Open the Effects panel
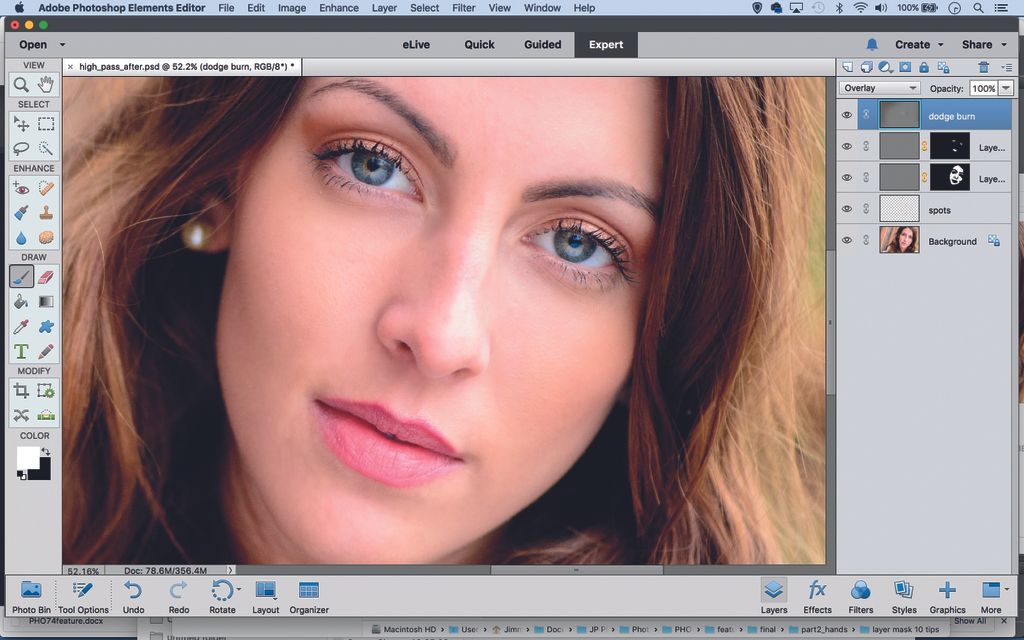The image size is (1024, 640). point(817,595)
